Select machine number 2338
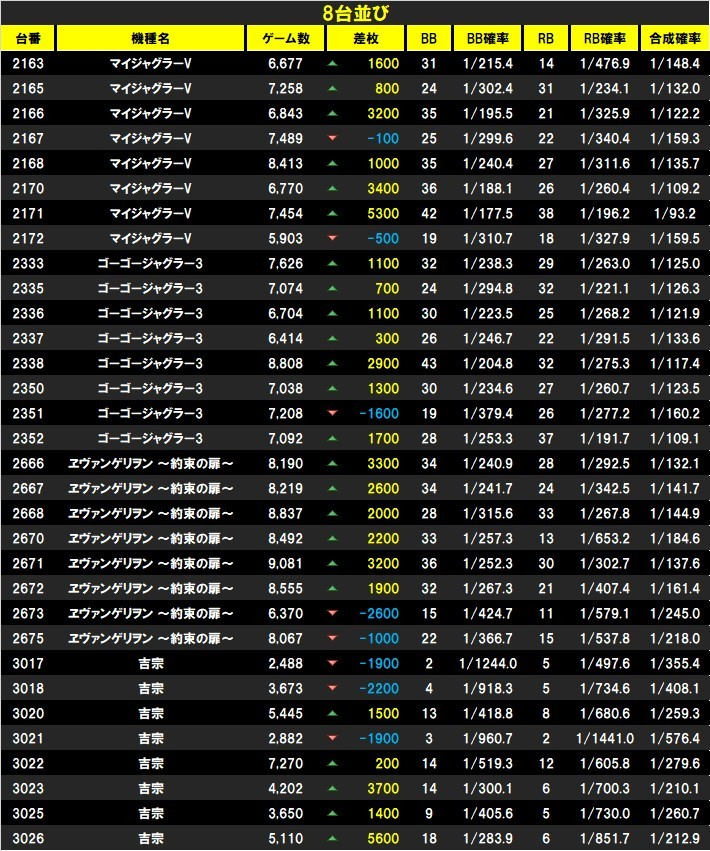The image size is (710, 851). click(28, 364)
